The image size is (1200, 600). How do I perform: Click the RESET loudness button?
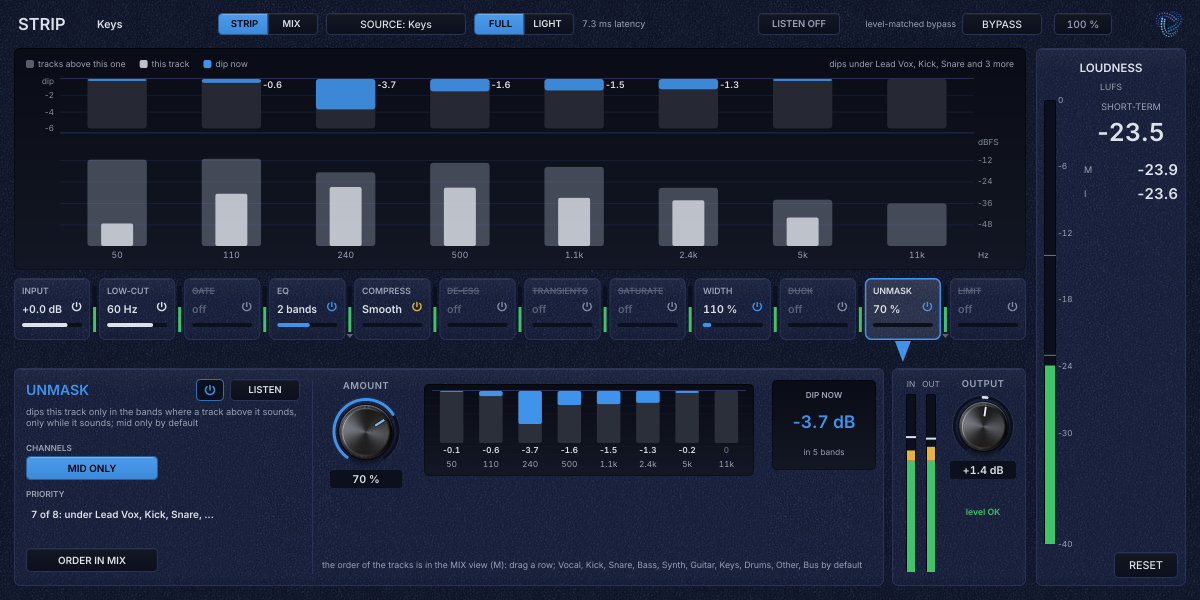click(x=1146, y=565)
